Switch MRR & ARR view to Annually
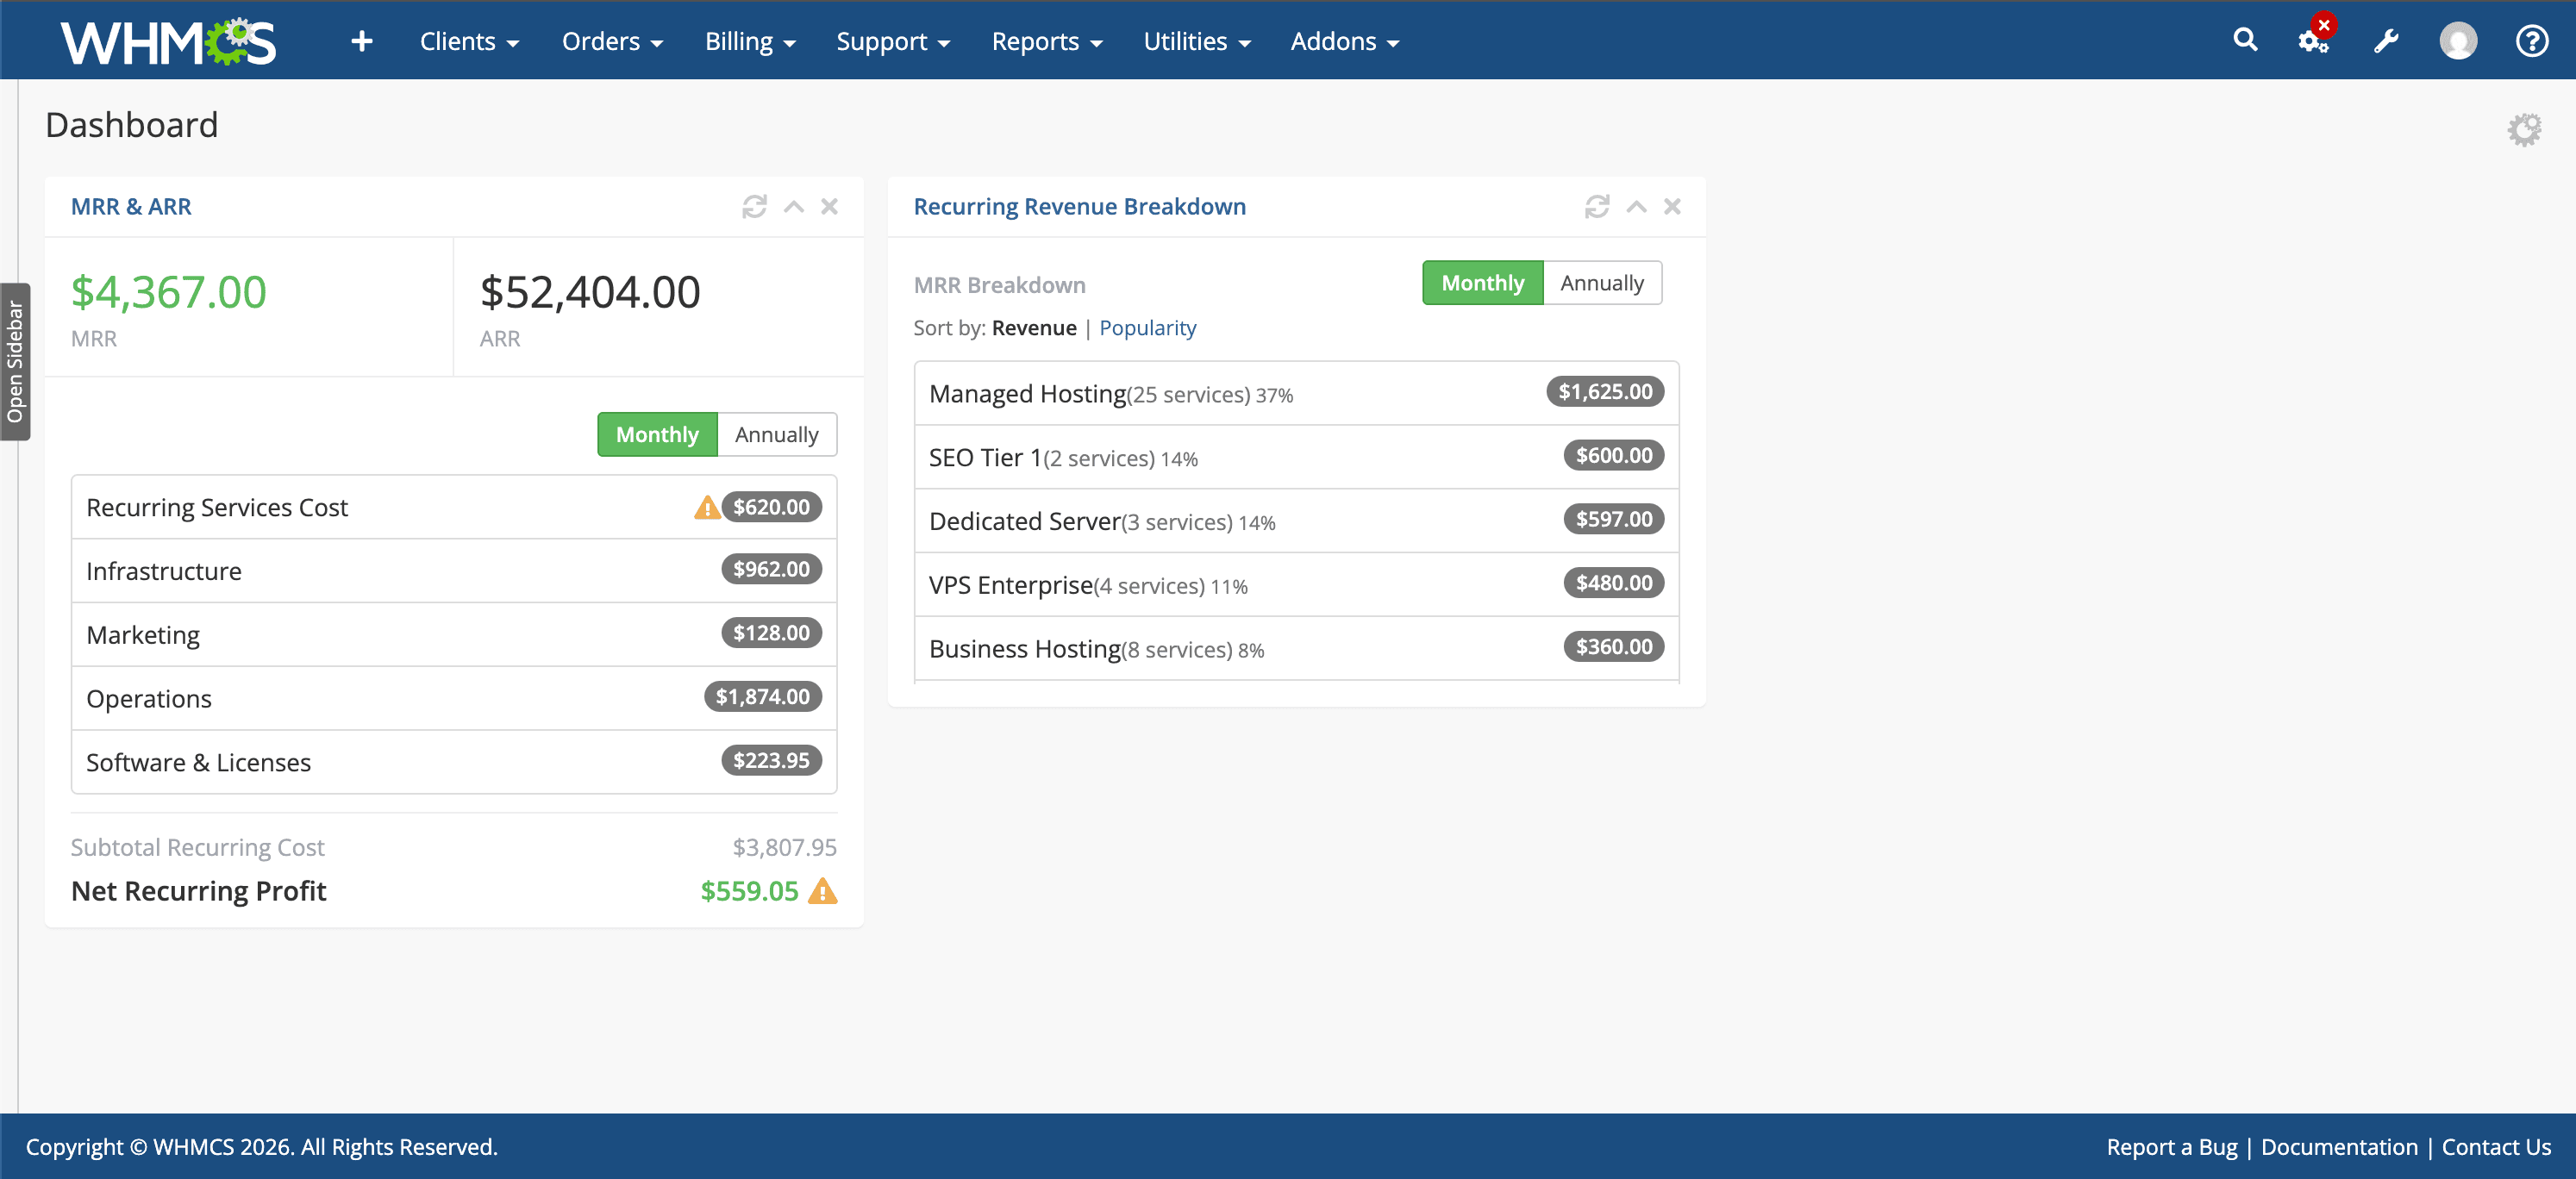The height and width of the screenshot is (1179, 2576). point(776,434)
